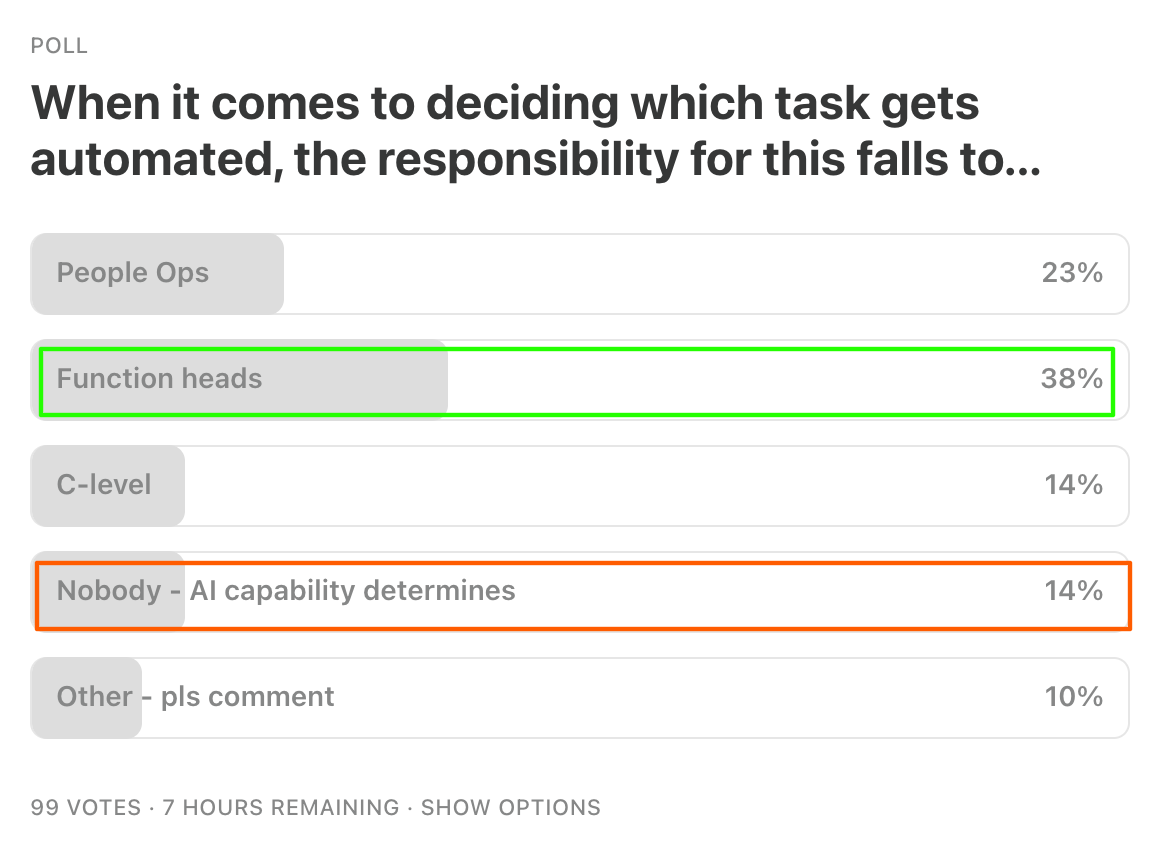Click the POLL label above the question

tap(59, 46)
